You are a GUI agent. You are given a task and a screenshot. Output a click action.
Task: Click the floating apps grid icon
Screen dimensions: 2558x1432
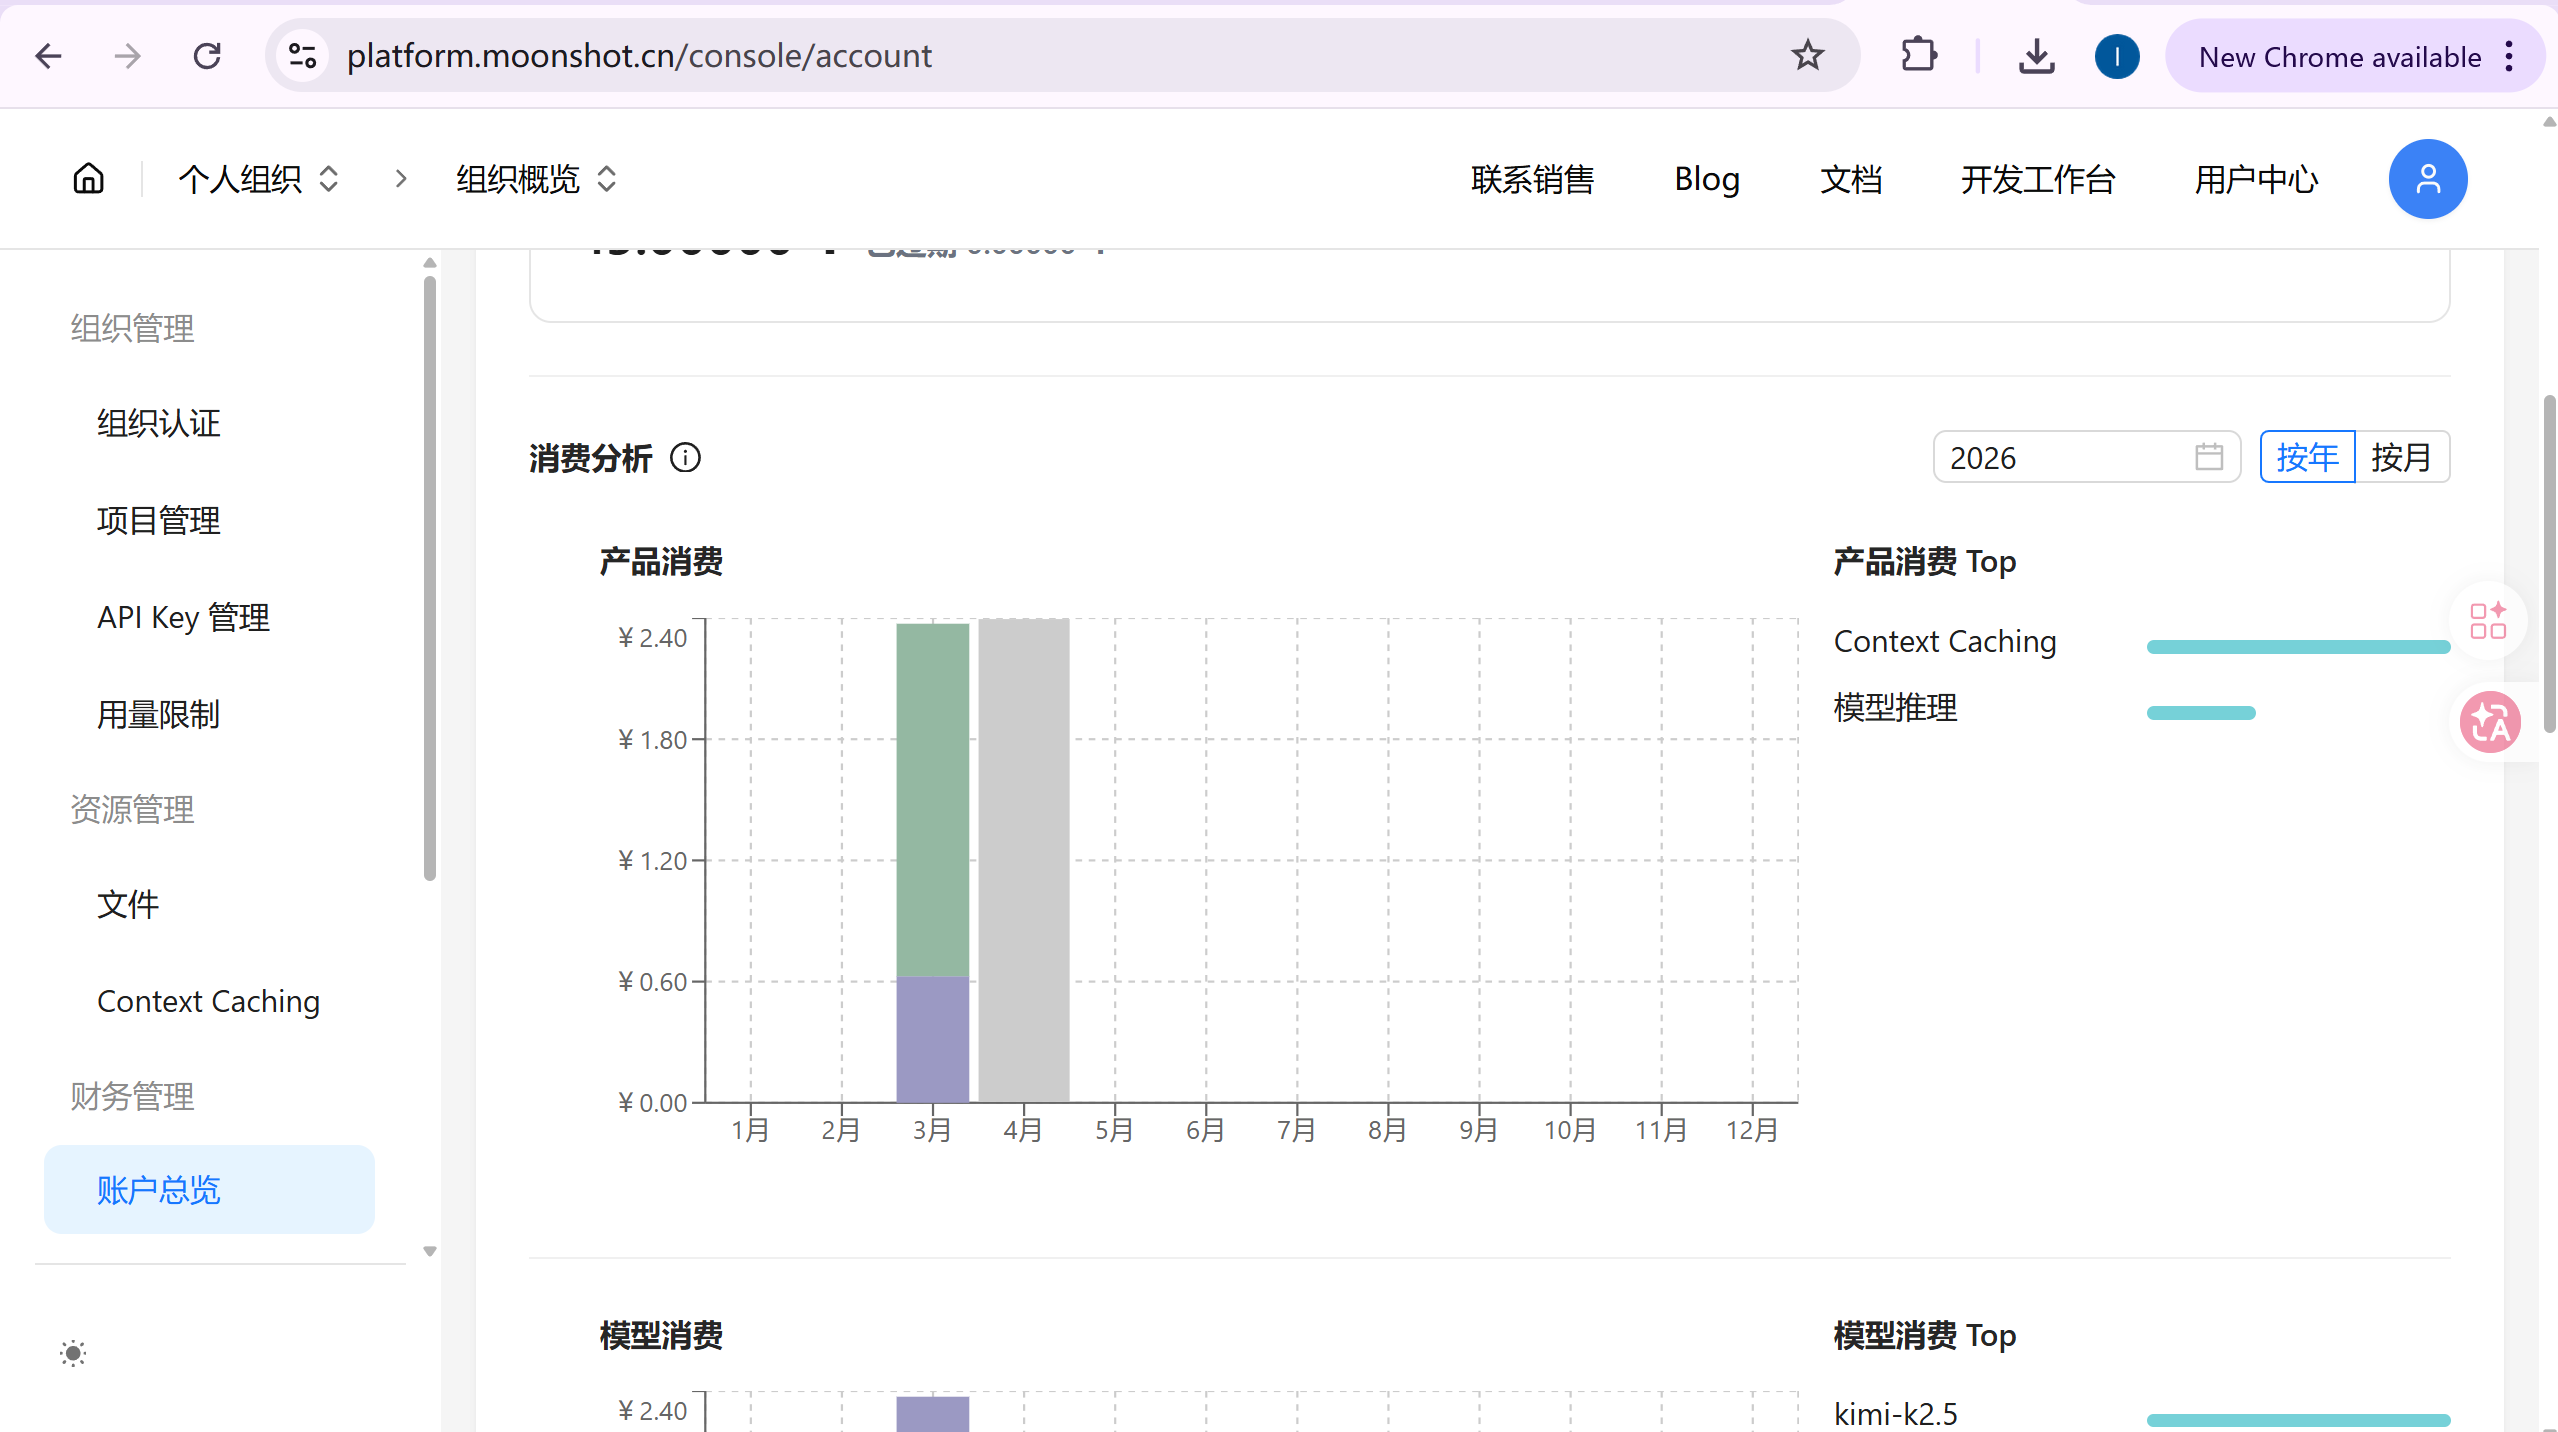tap(2487, 620)
